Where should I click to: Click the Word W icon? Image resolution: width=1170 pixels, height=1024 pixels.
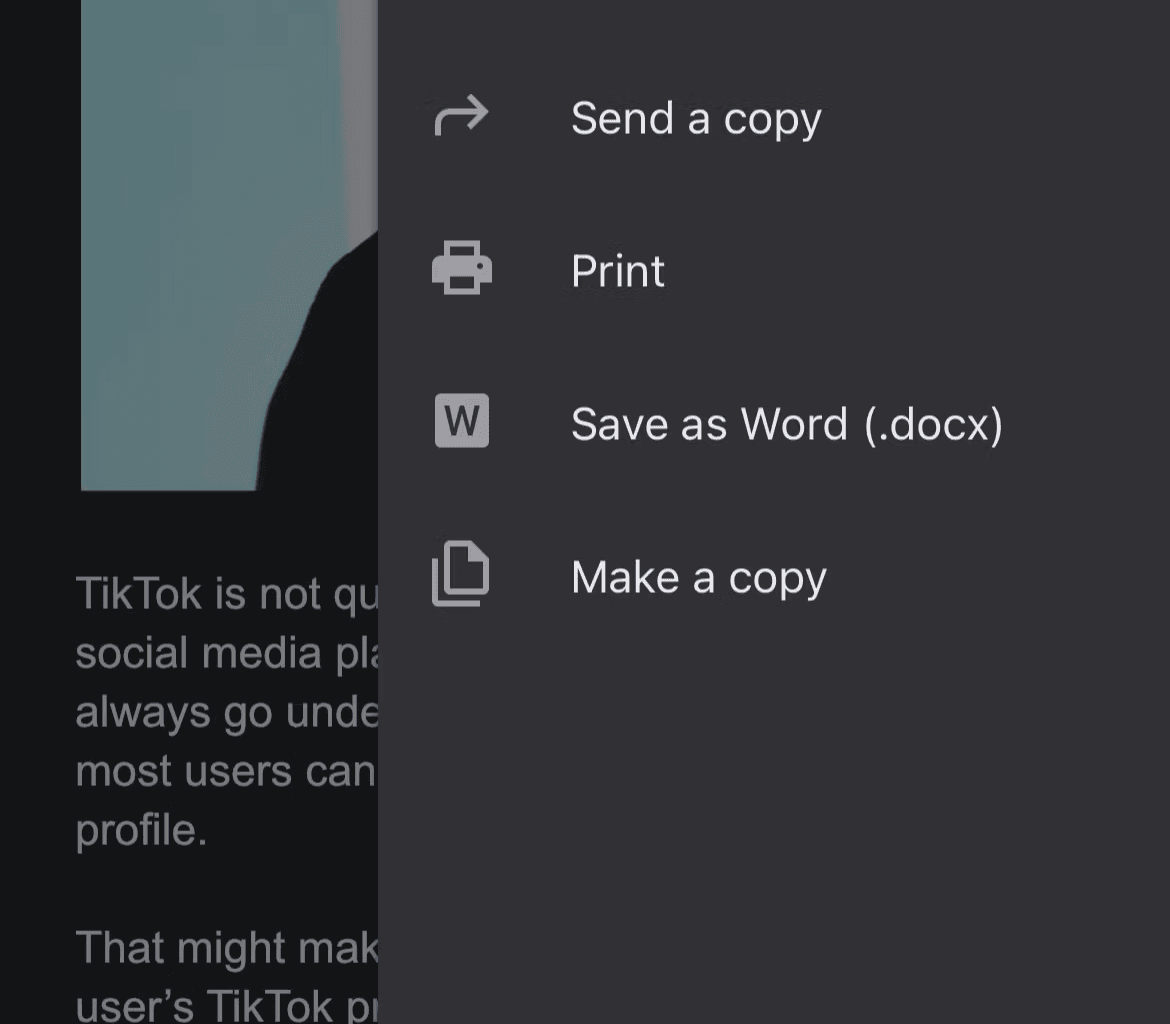pos(462,421)
